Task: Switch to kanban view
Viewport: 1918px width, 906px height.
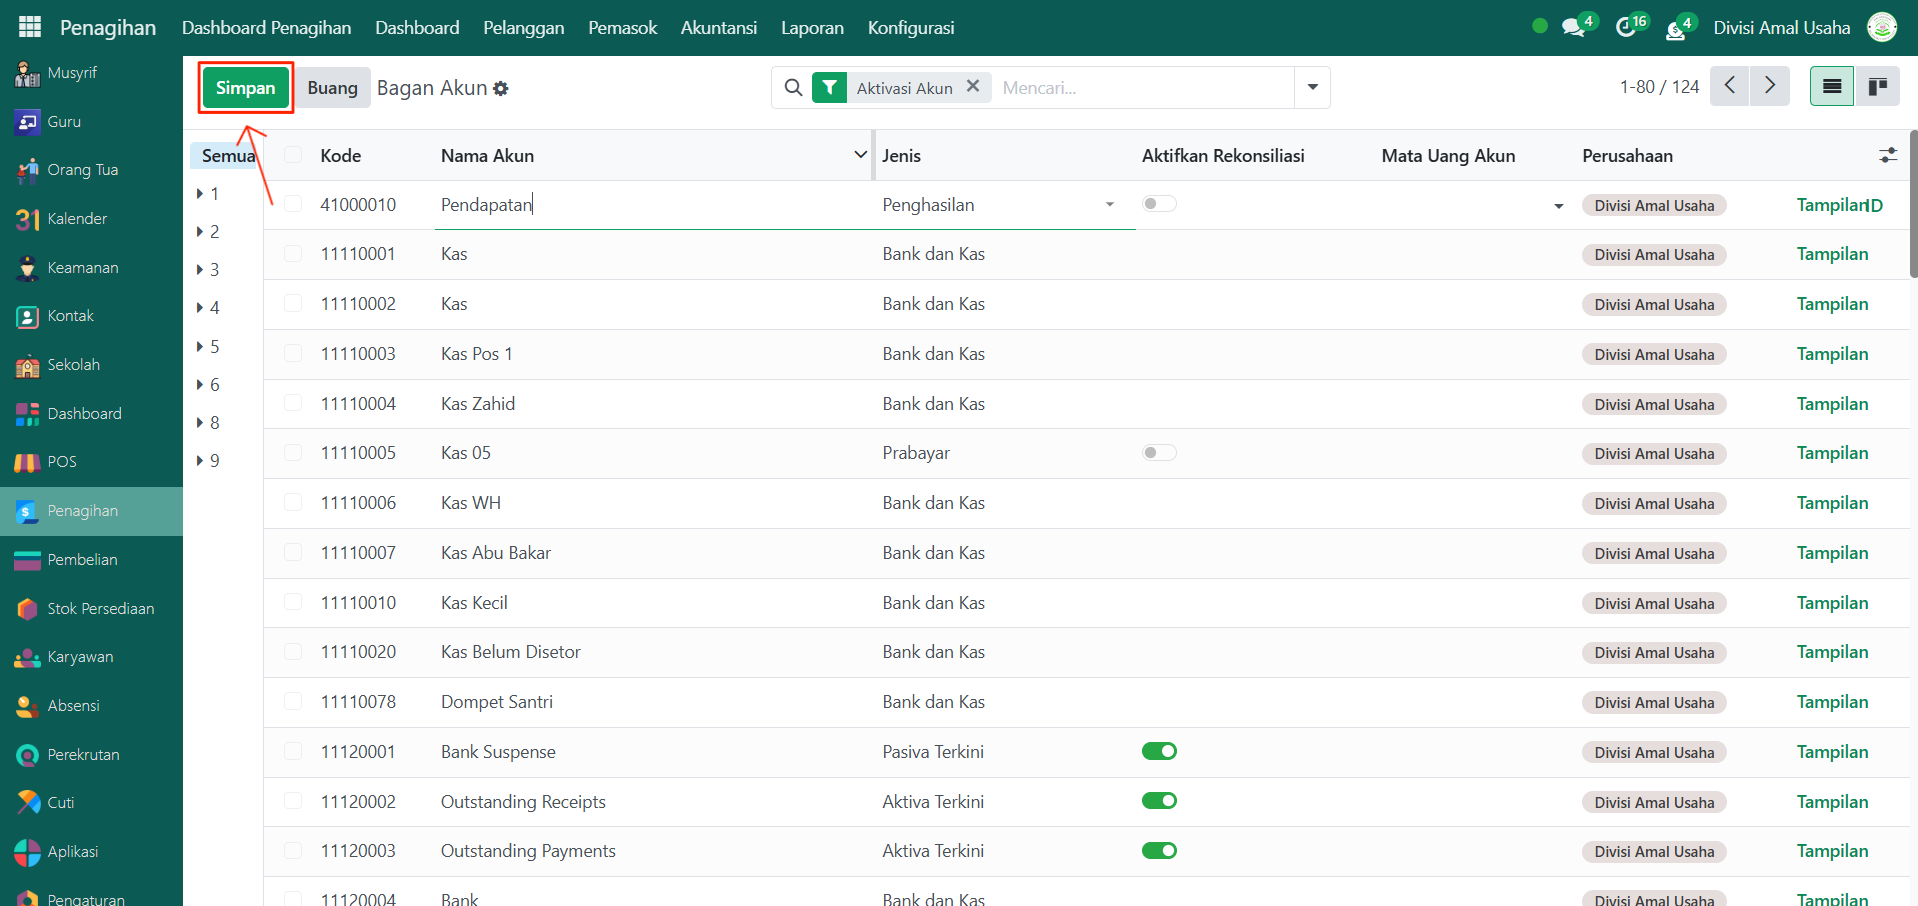Action: [1877, 87]
